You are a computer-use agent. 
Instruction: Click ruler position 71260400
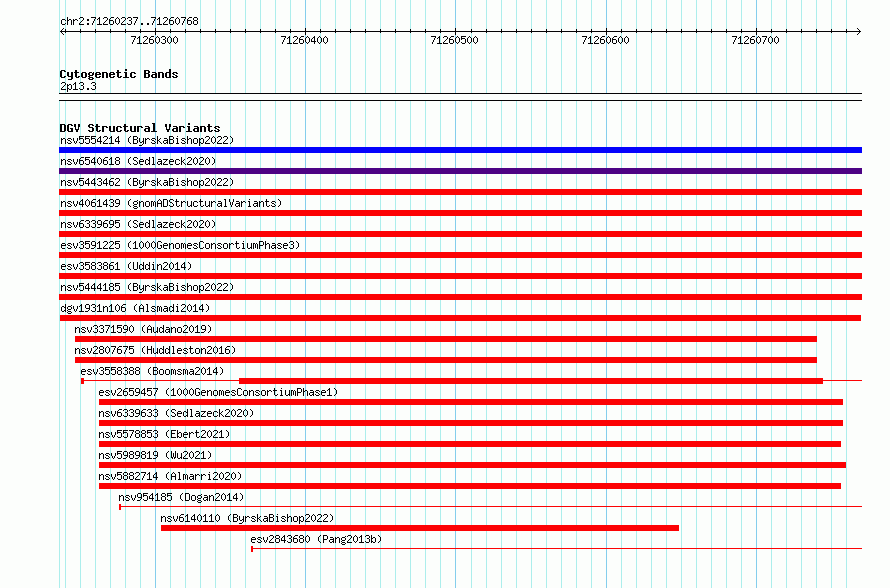[304, 40]
